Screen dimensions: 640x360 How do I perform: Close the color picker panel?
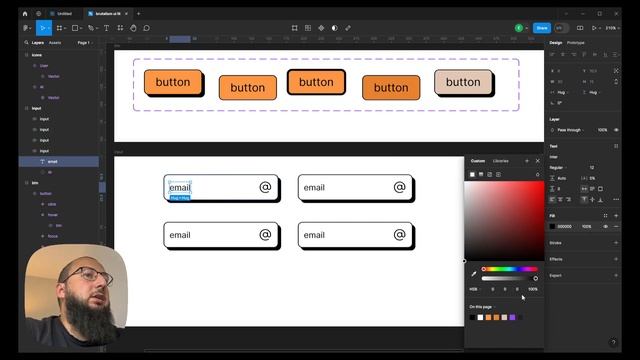click(x=538, y=161)
